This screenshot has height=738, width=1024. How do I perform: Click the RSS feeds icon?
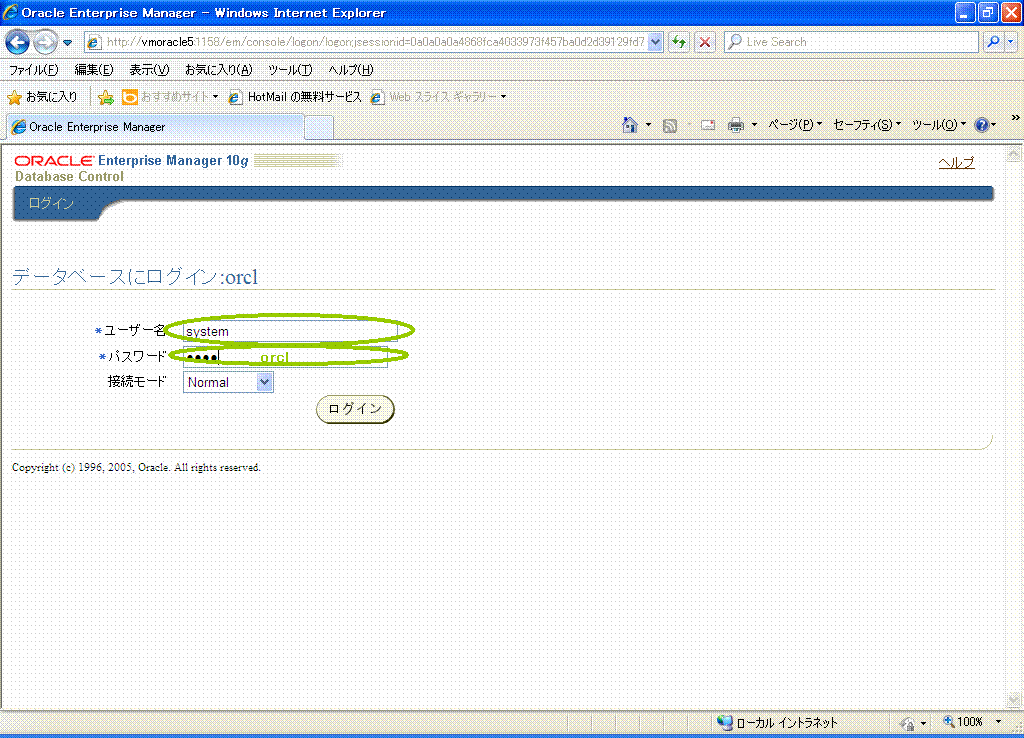point(669,125)
